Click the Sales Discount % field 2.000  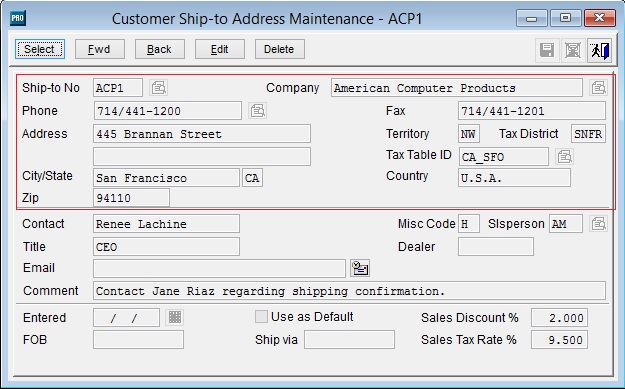[559, 318]
